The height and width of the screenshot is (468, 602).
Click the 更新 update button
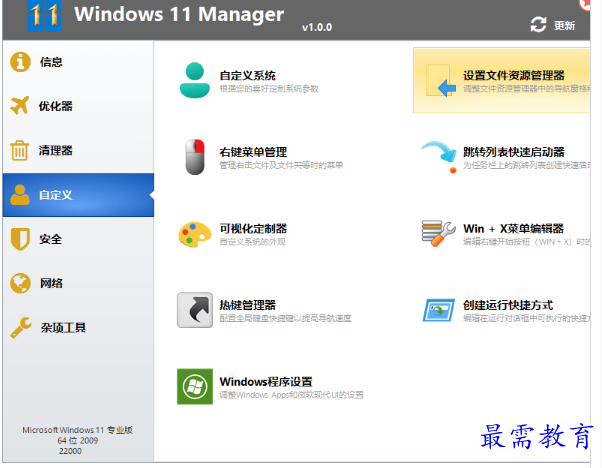tap(553, 25)
